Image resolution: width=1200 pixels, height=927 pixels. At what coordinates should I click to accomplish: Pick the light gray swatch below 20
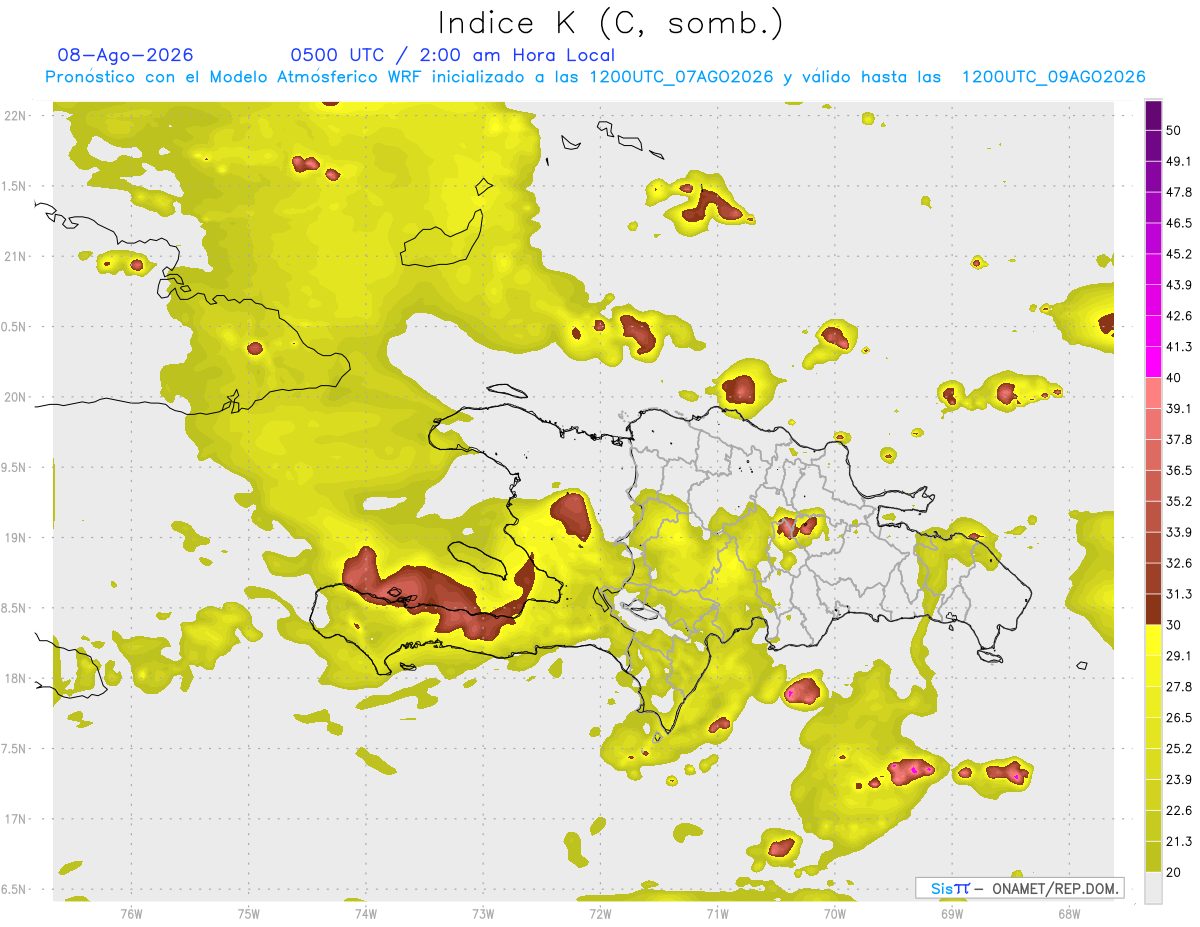pos(1153,888)
